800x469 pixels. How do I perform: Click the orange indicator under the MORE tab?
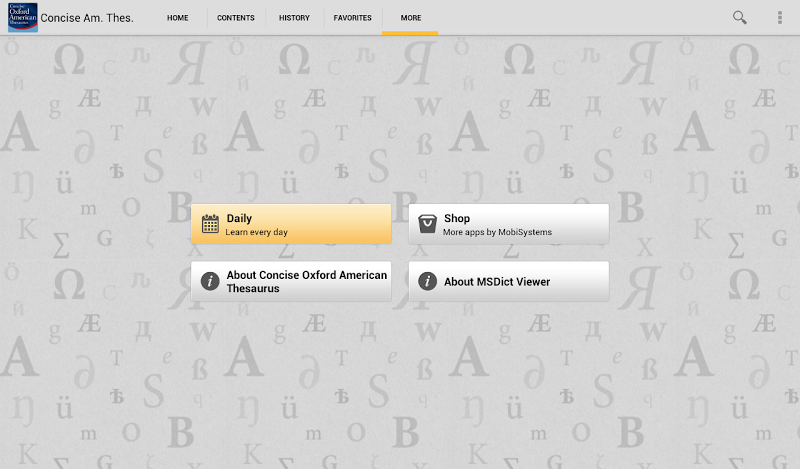pos(410,33)
